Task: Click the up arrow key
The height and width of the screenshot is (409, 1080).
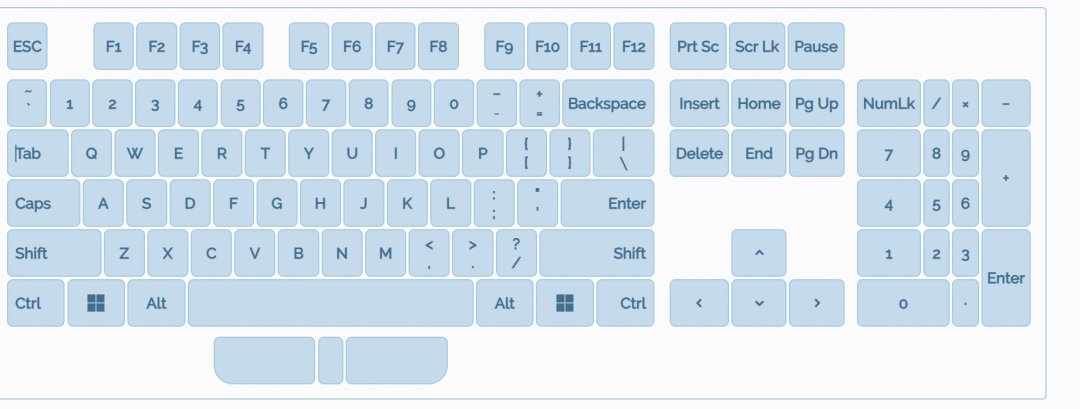Action: tap(758, 253)
